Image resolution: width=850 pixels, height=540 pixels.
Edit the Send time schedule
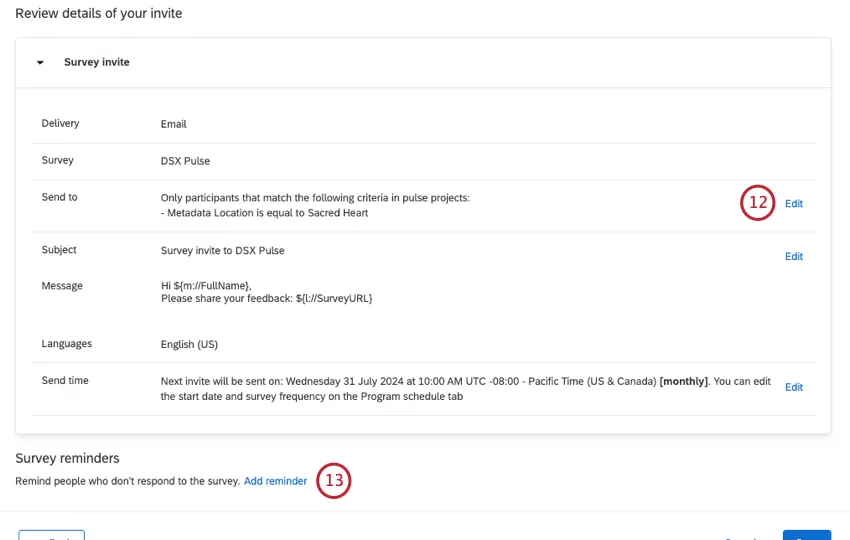click(793, 387)
